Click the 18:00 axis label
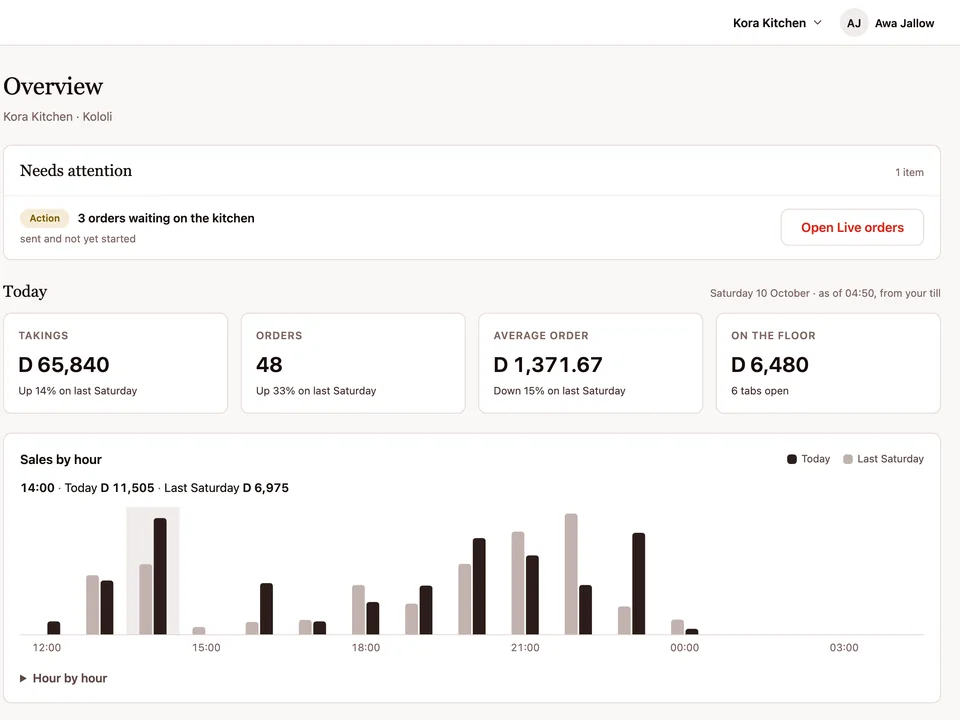Screen dimensions: 960x720 (x=366, y=647)
